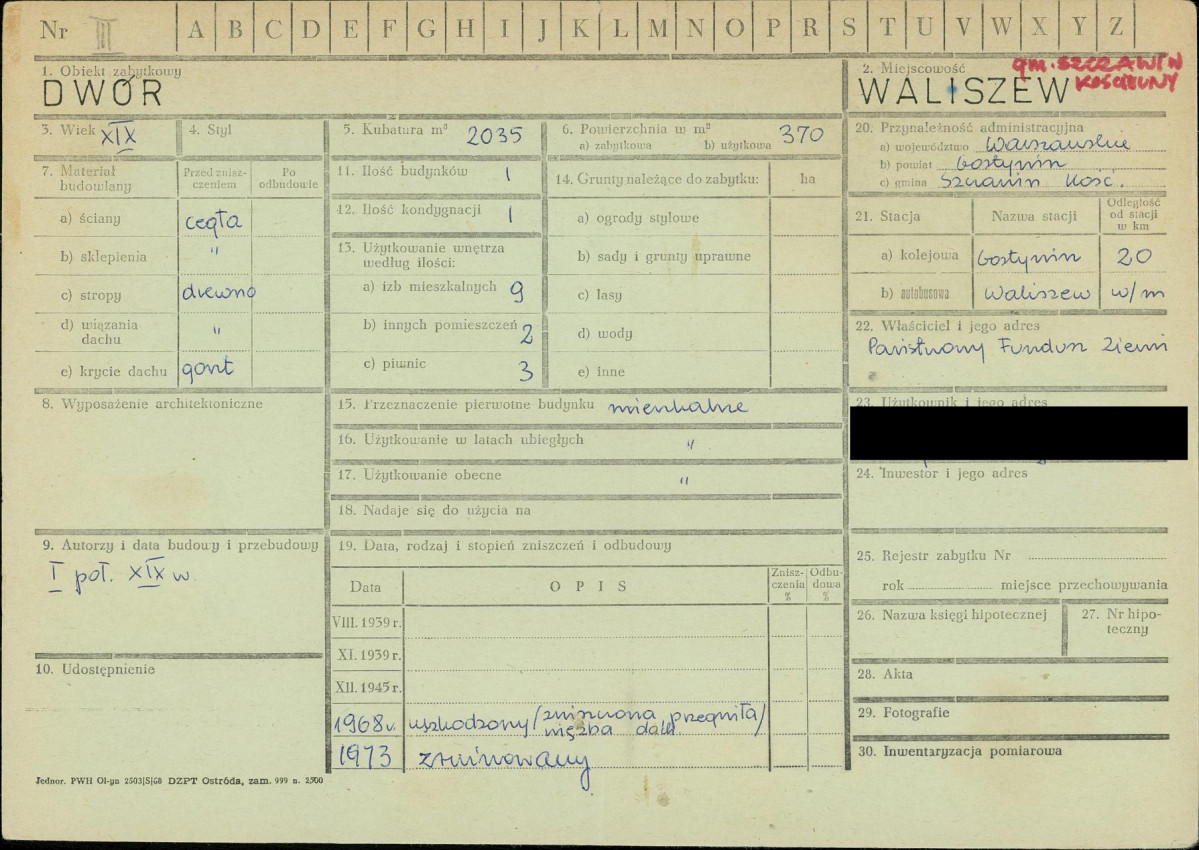Select the gont roof covering entry
This screenshot has width=1199, height=850.
point(207,369)
